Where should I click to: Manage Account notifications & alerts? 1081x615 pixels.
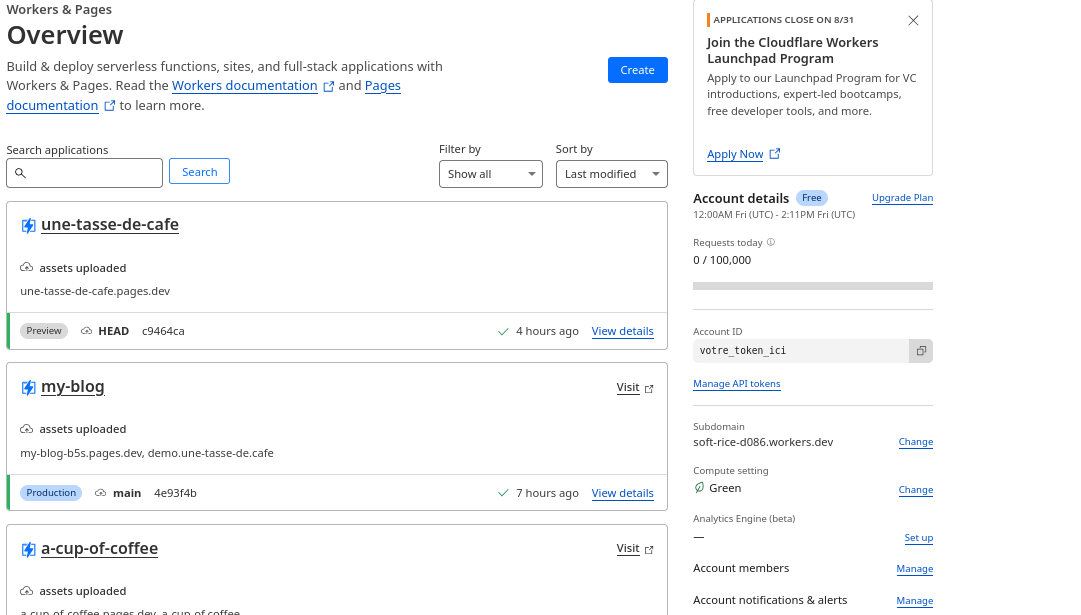915,601
